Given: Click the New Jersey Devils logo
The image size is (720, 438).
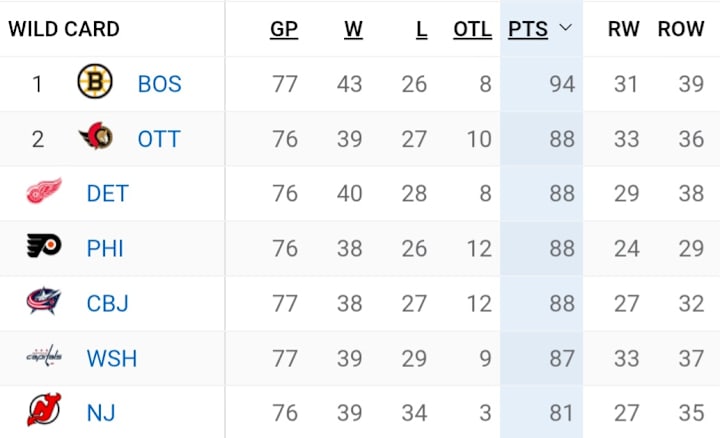Looking at the screenshot, I should (x=44, y=410).
